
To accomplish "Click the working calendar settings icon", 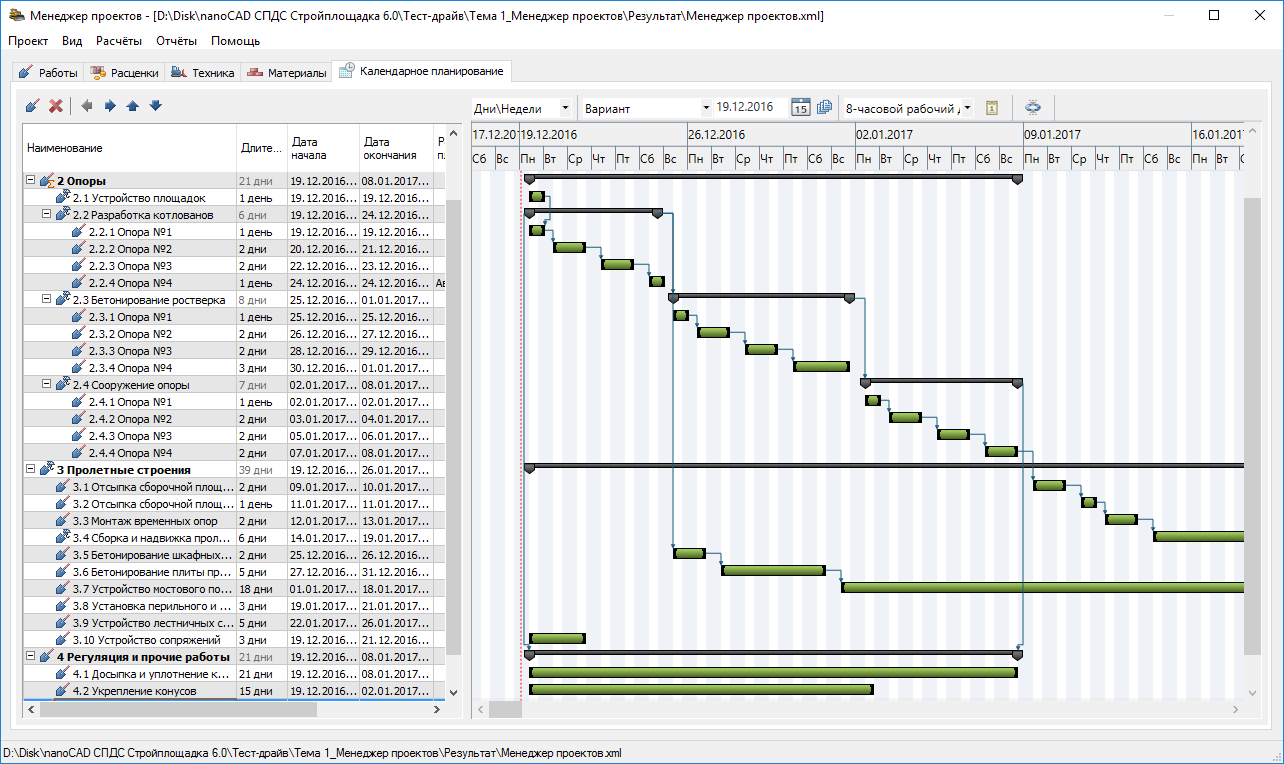I will tap(992, 108).
